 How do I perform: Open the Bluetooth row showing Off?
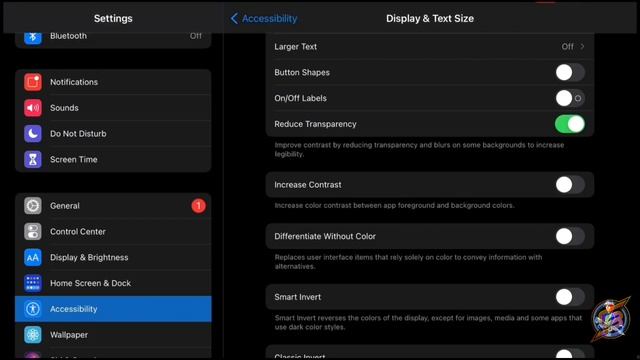(x=113, y=39)
